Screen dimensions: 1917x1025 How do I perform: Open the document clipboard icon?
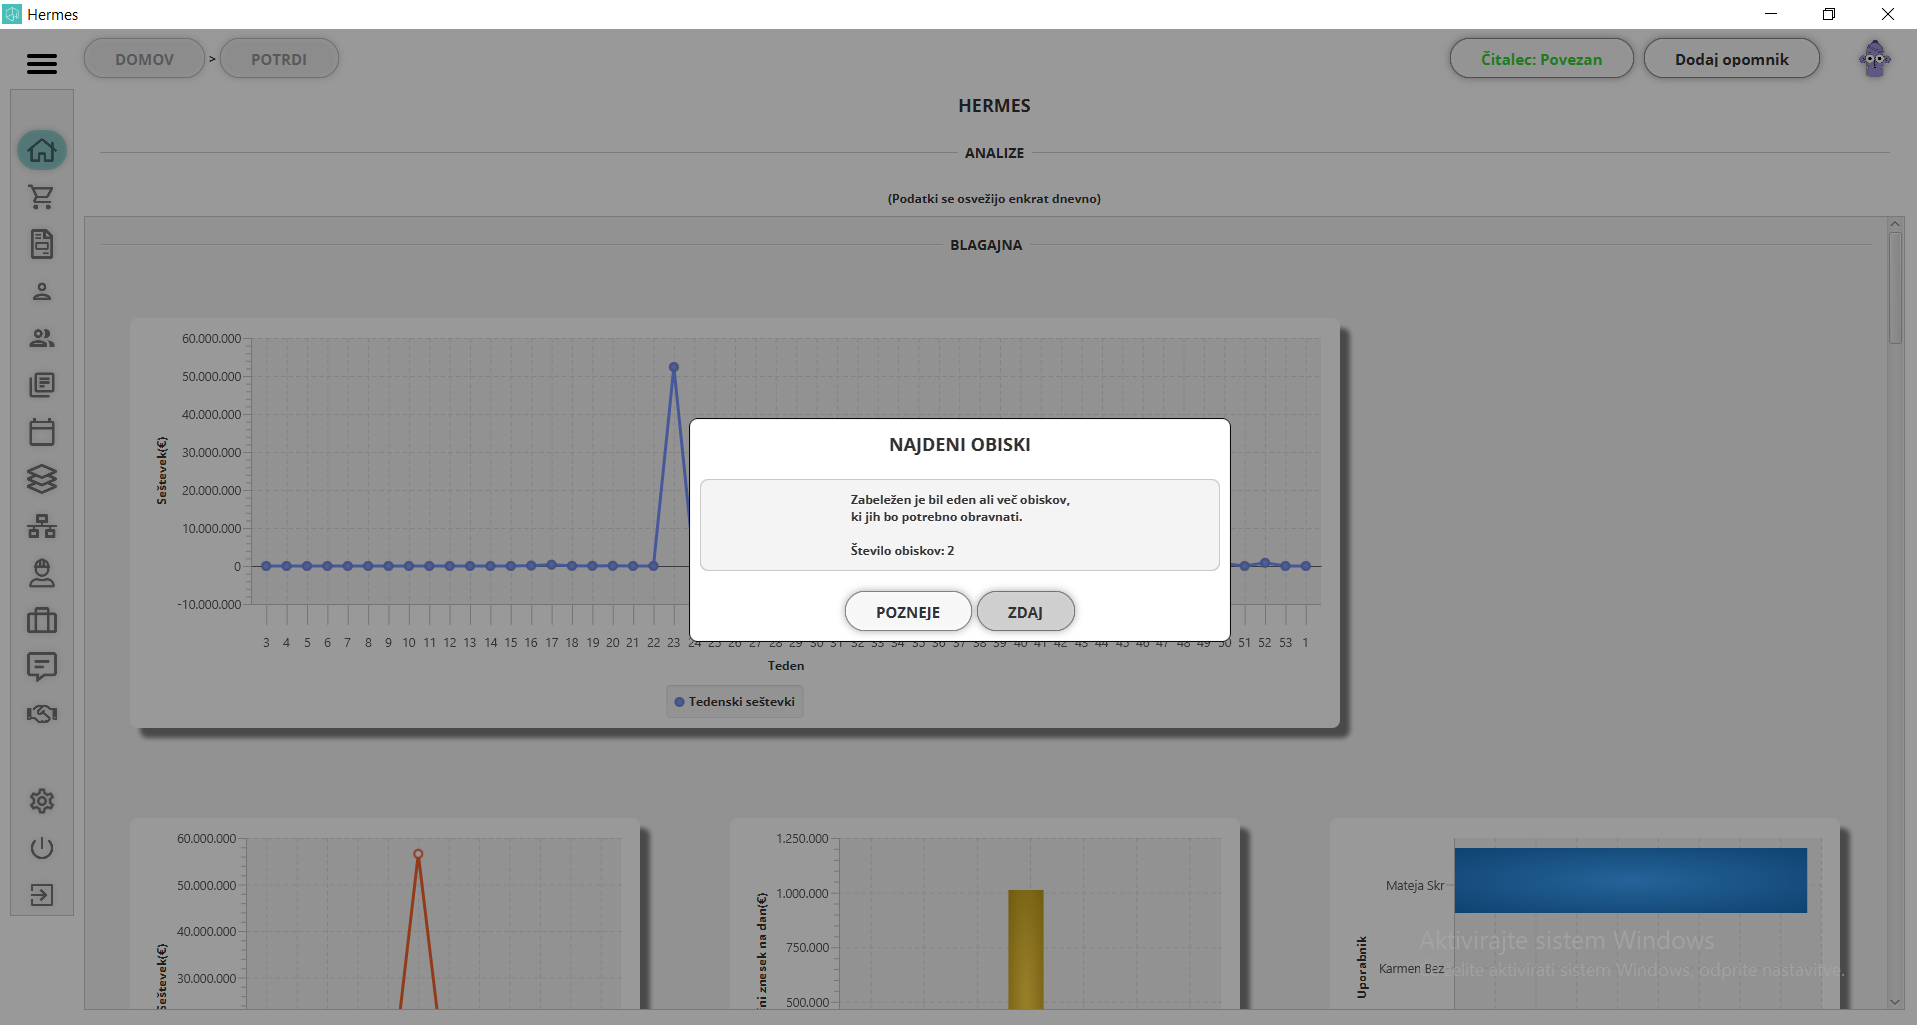[x=42, y=244]
